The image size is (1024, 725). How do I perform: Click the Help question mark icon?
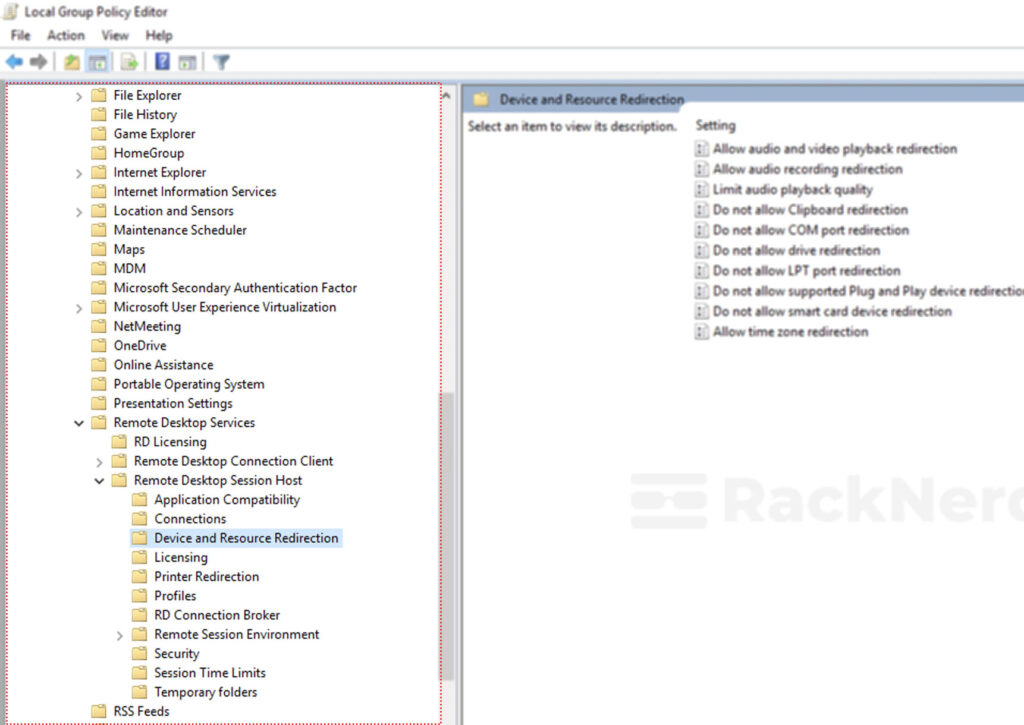coord(162,61)
